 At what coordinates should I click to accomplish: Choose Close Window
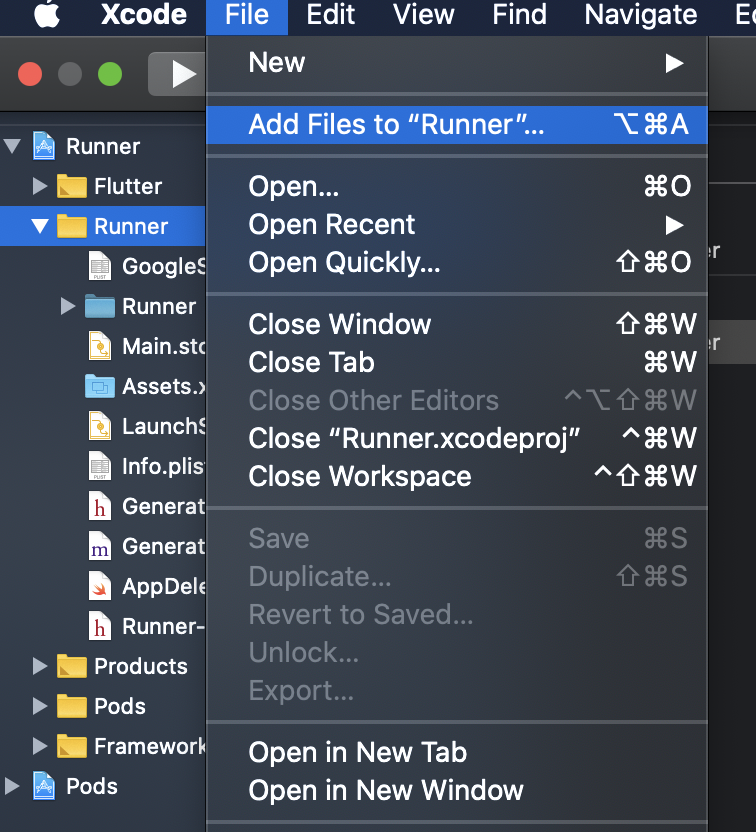point(457,324)
